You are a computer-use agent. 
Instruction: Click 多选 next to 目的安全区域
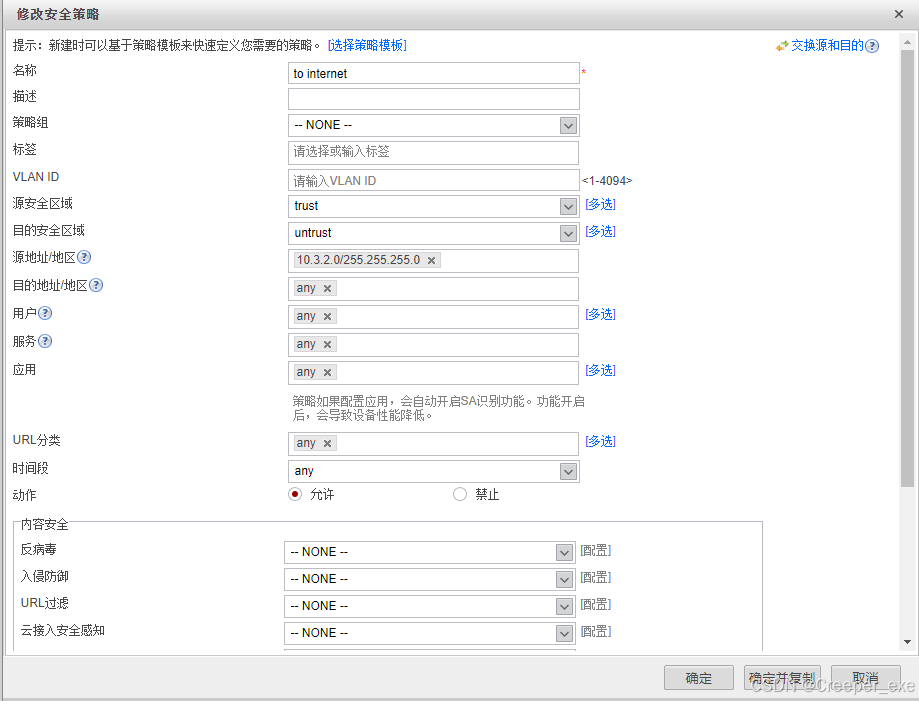[600, 231]
